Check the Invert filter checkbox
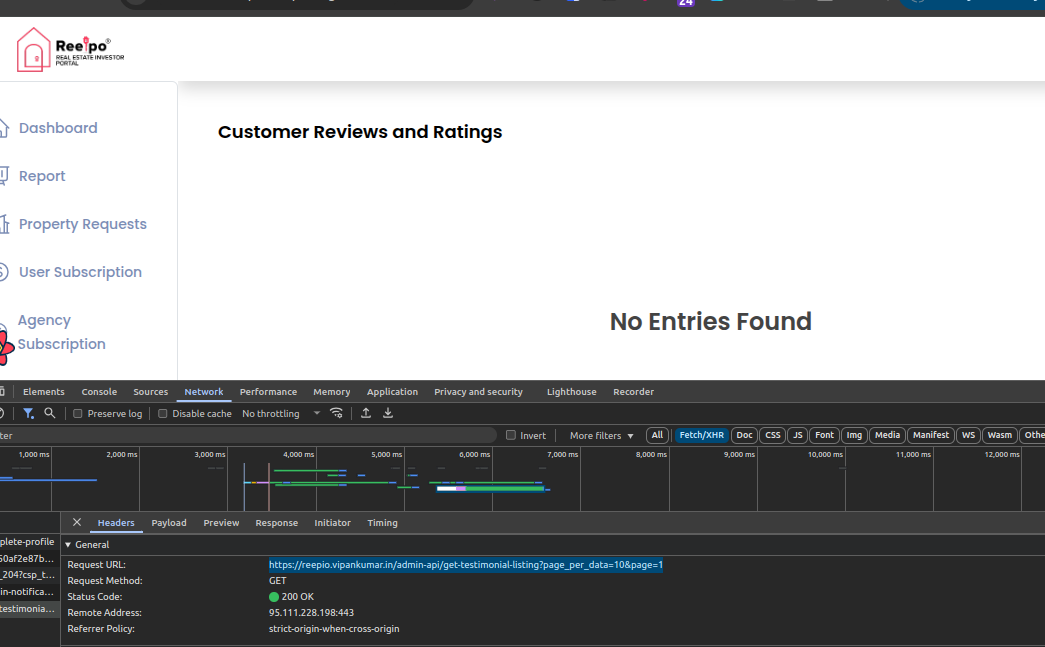 tap(511, 436)
